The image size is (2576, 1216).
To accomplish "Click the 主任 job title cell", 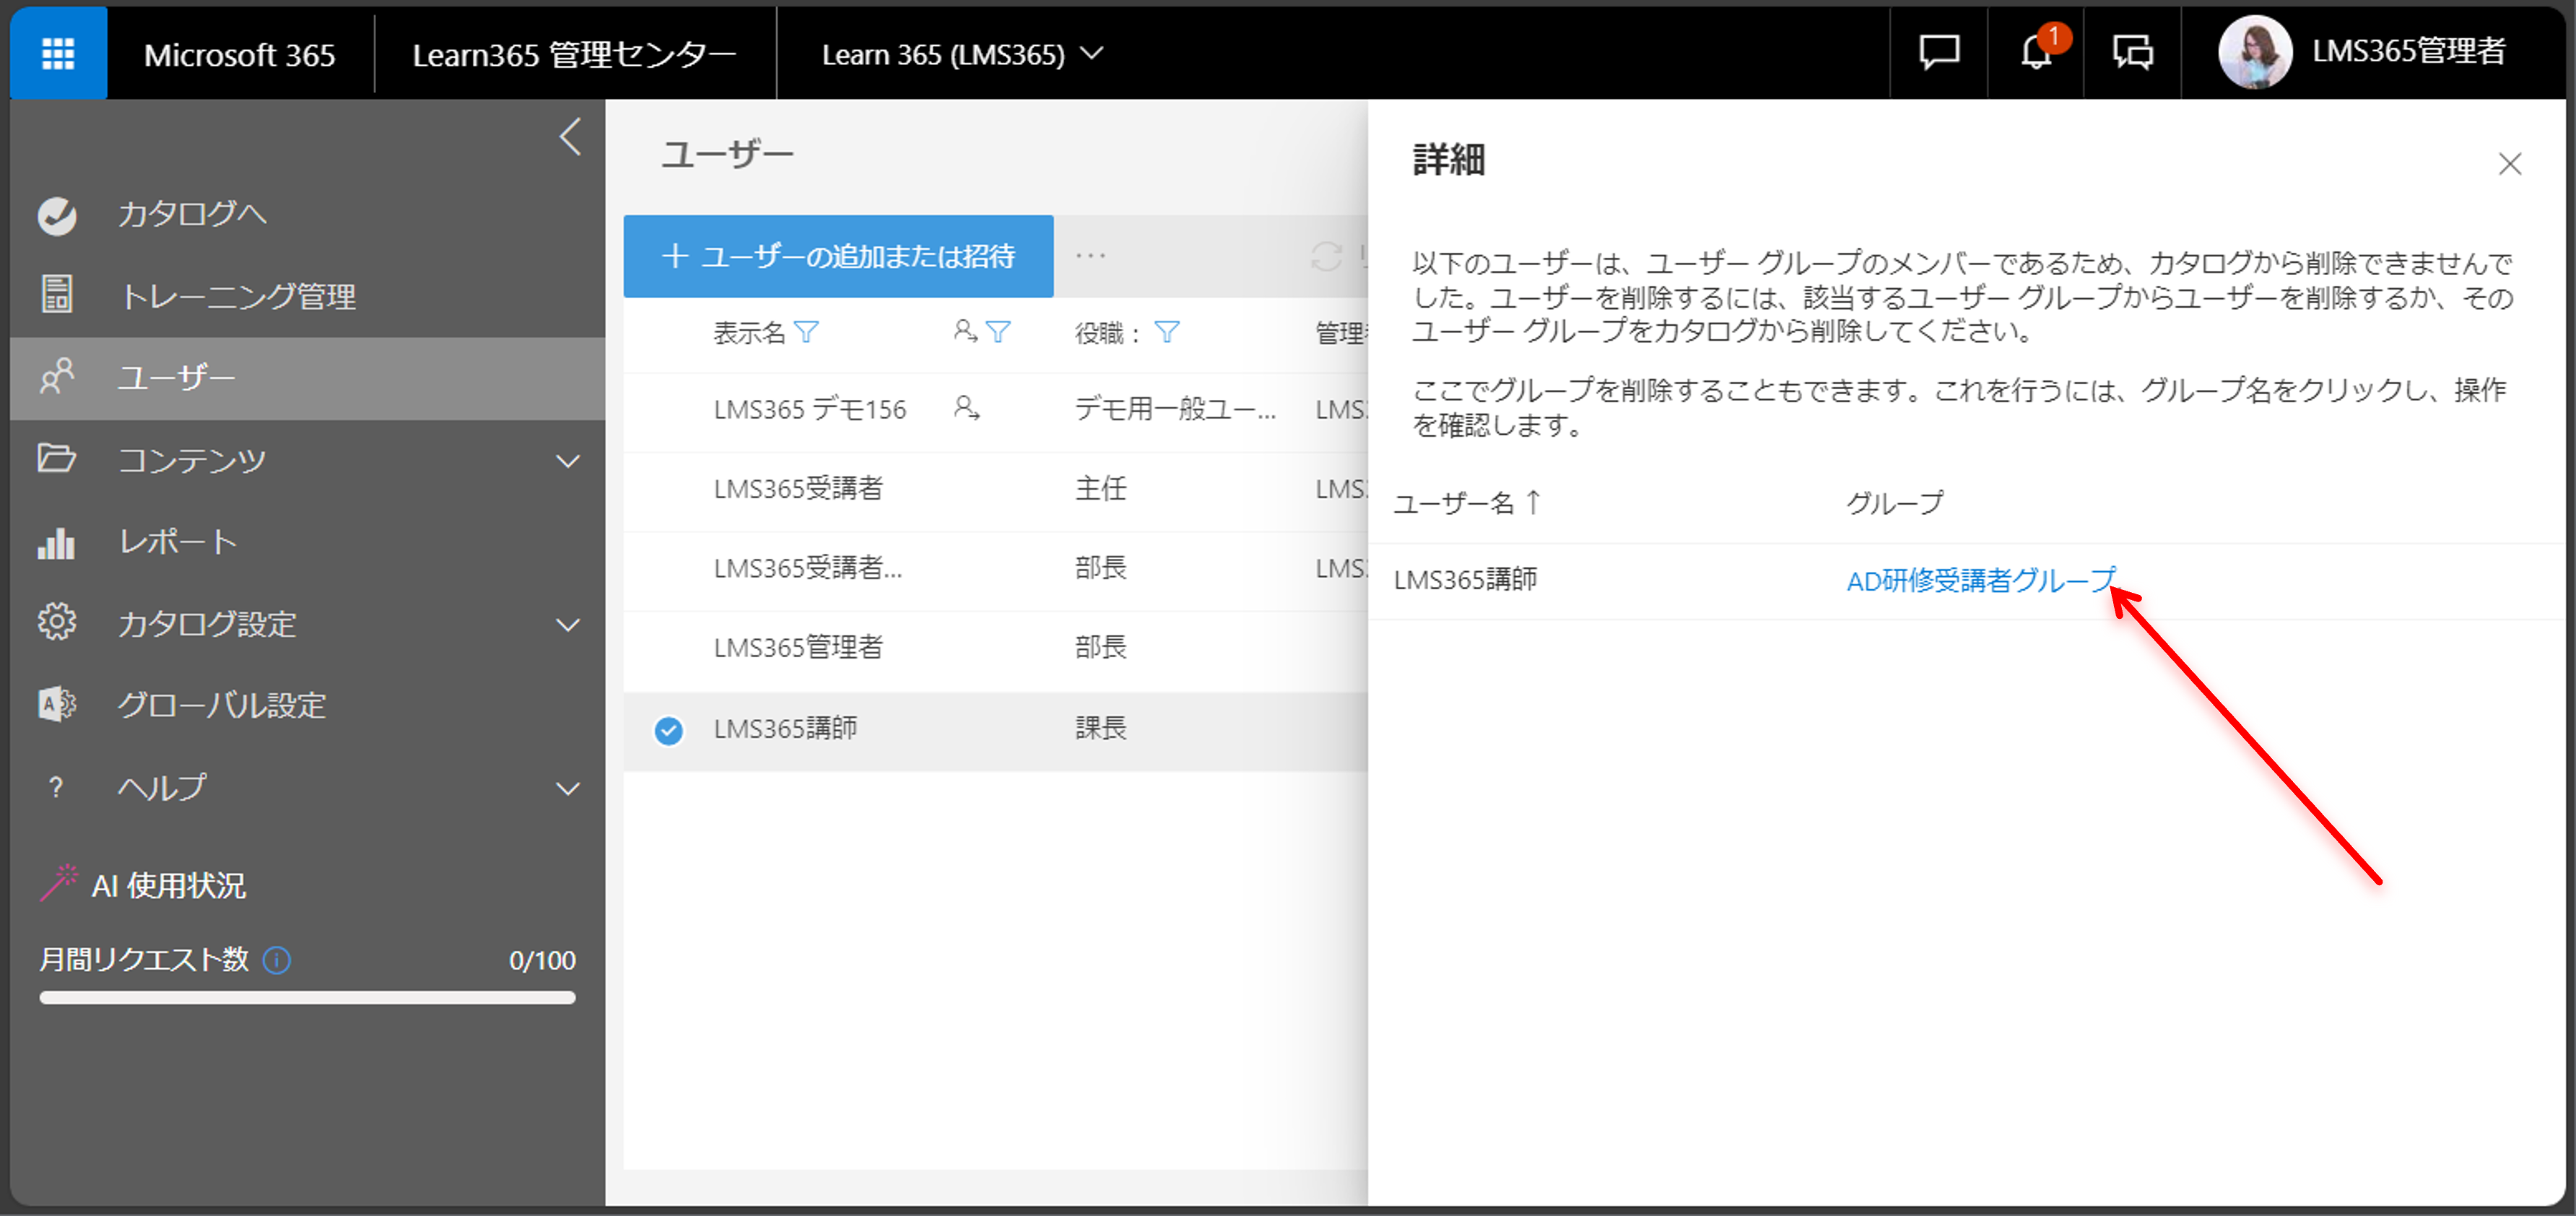I will (1100, 489).
